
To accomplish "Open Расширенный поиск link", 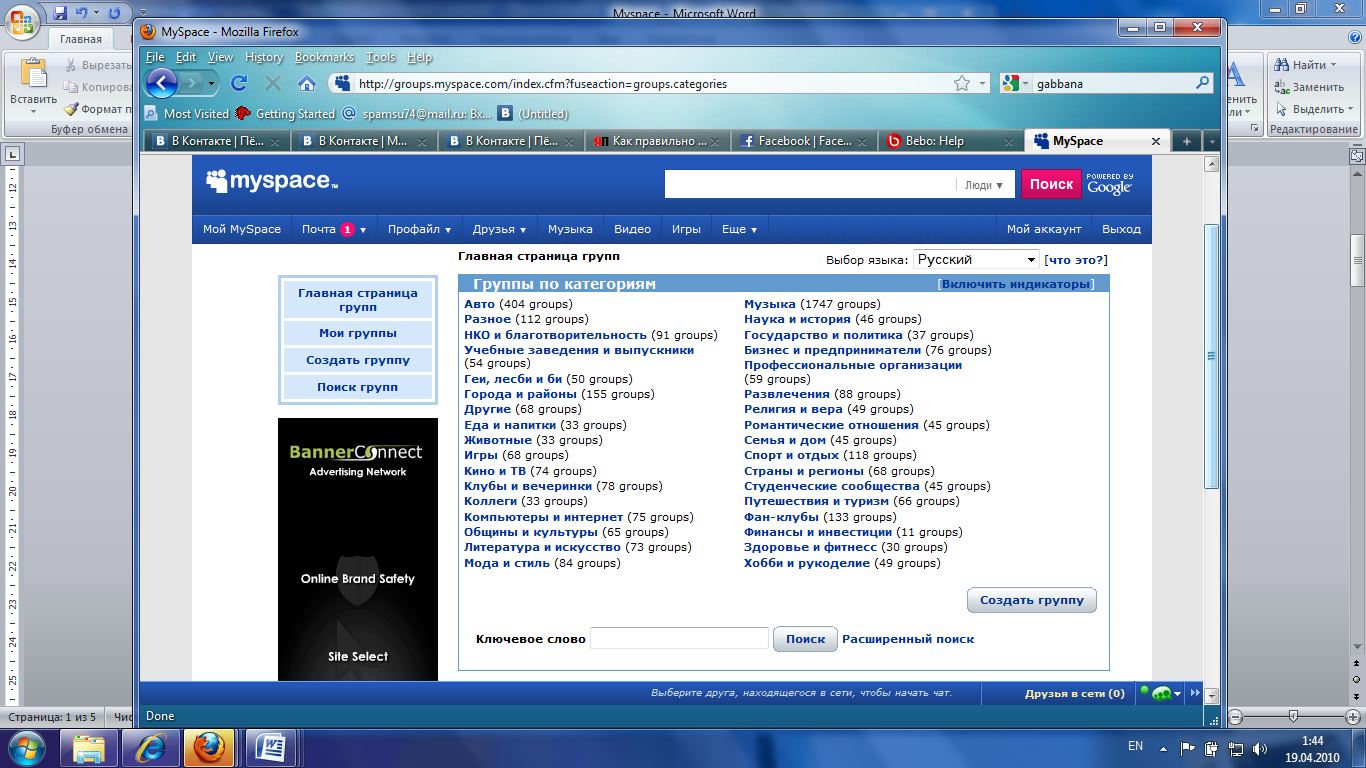I will point(908,639).
